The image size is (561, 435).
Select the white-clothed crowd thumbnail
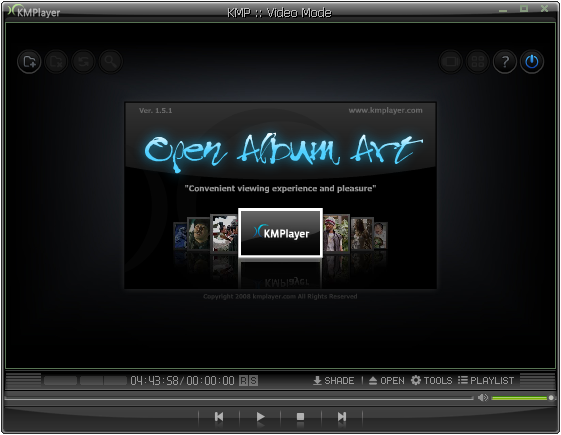click(224, 233)
